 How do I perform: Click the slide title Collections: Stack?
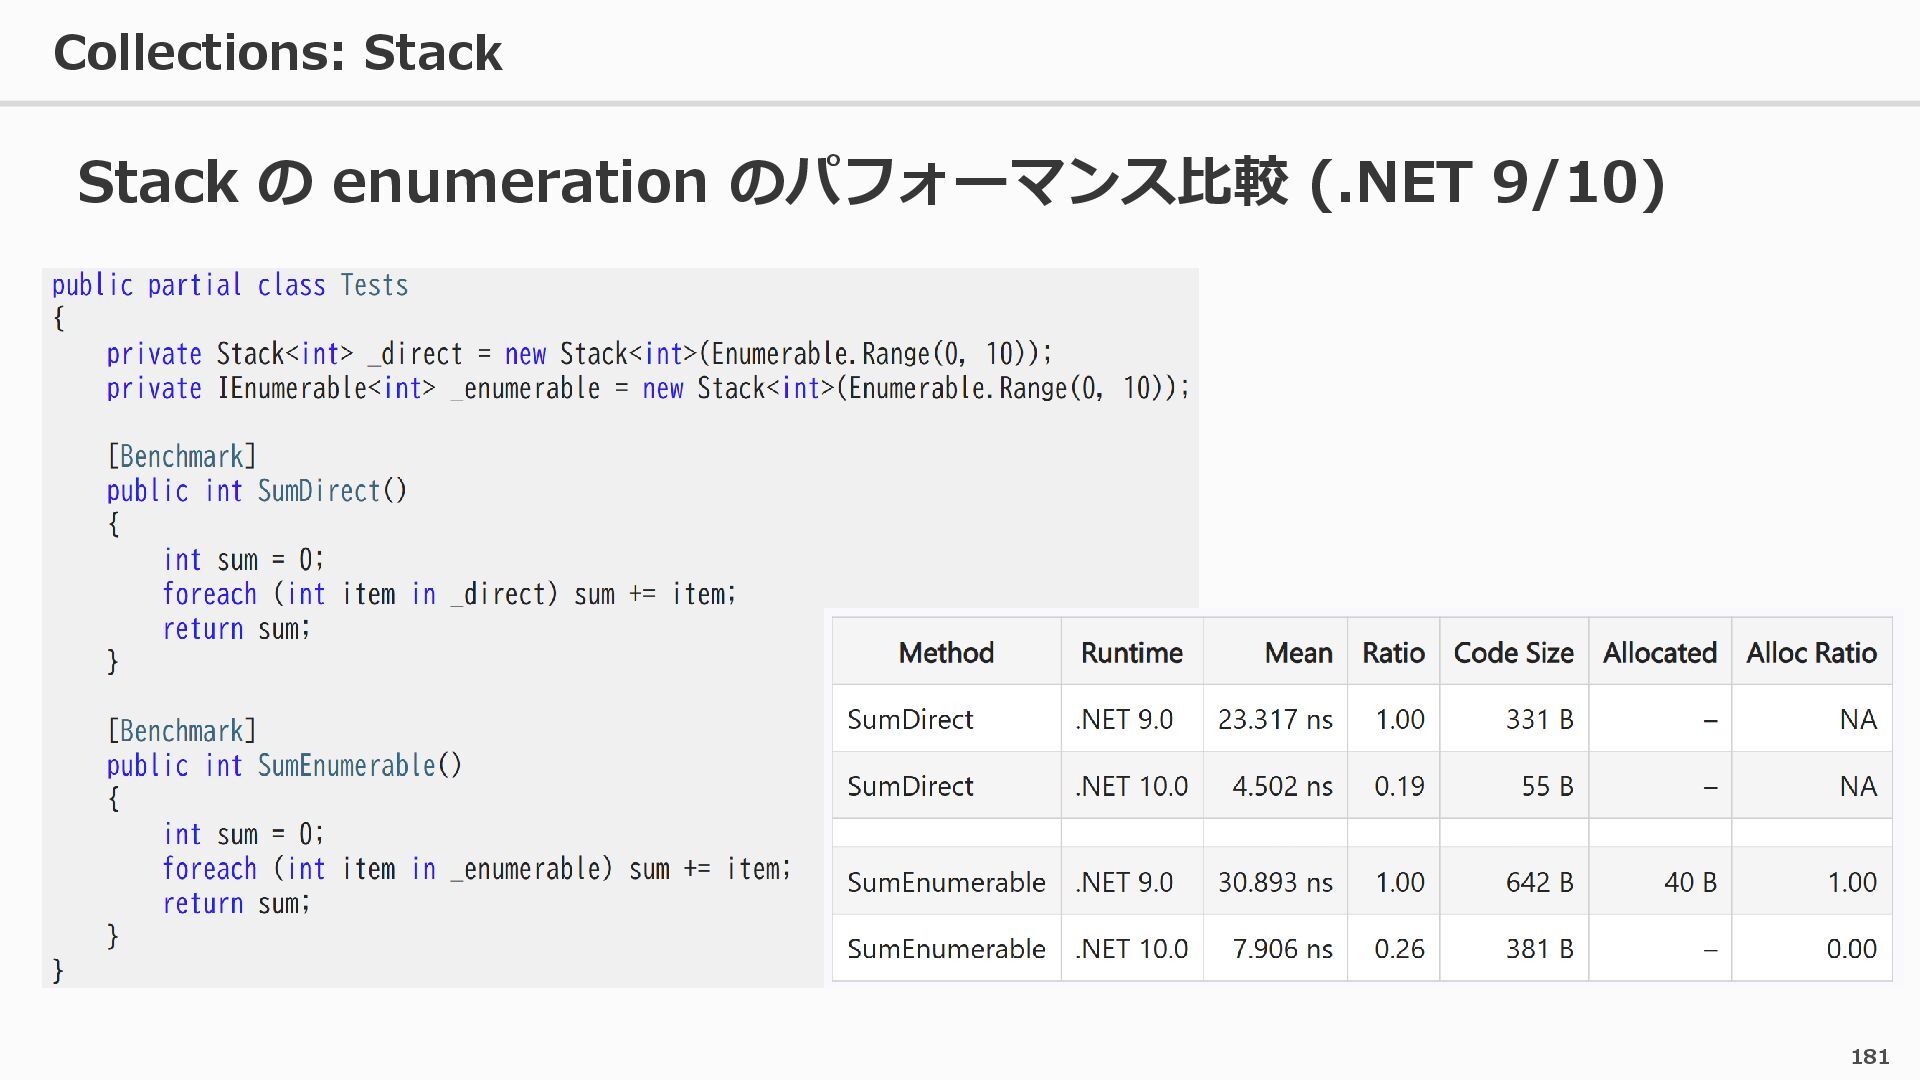[x=277, y=52]
